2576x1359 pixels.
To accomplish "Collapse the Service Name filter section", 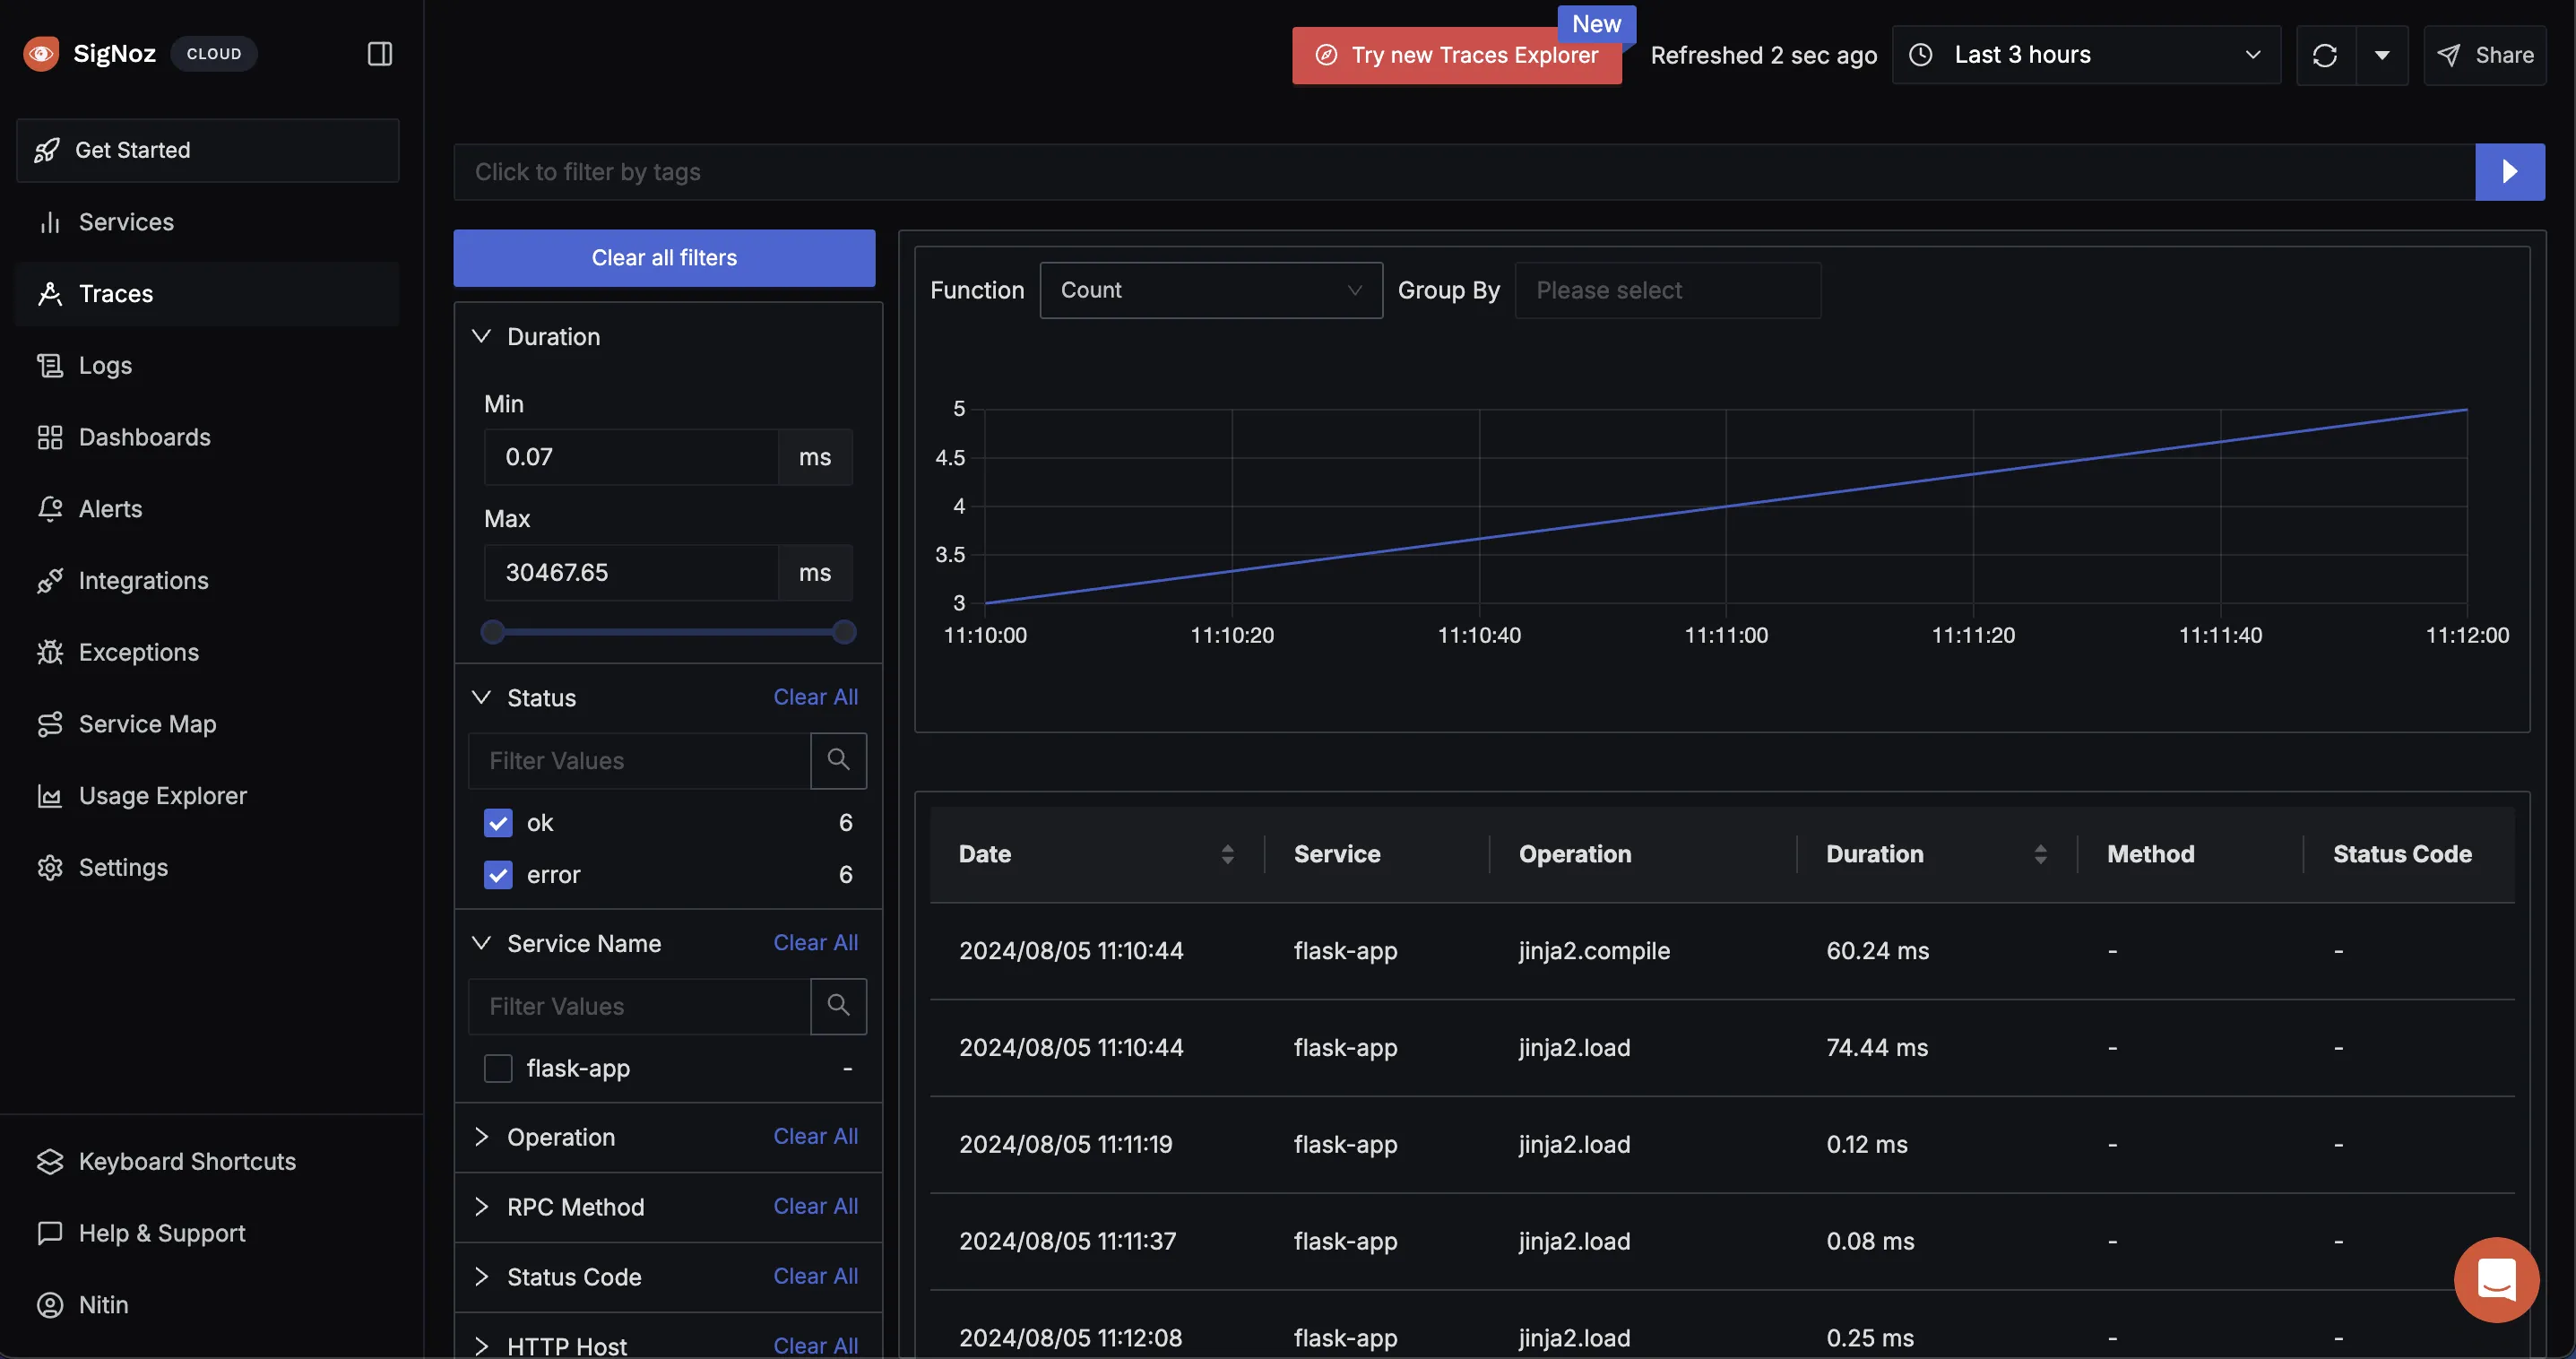I will tap(481, 943).
